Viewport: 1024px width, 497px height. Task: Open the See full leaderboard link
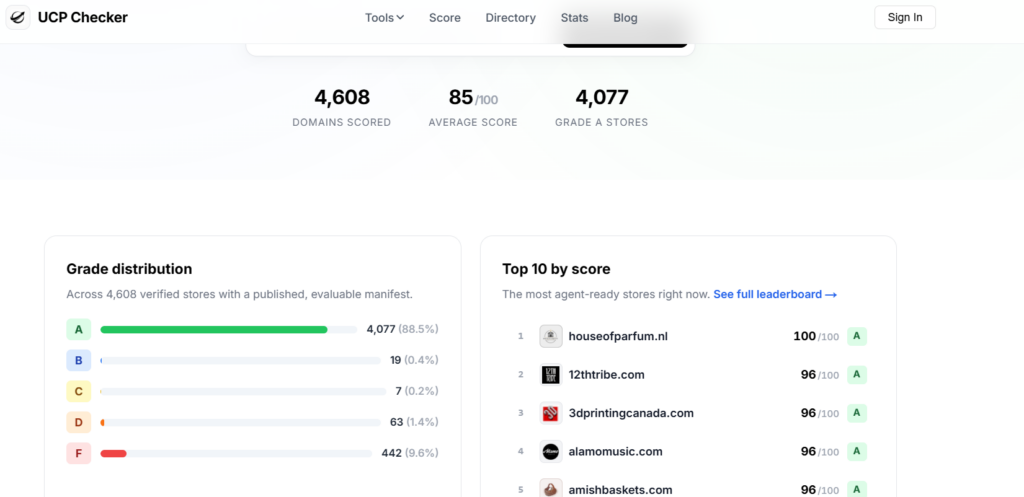pos(775,295)
